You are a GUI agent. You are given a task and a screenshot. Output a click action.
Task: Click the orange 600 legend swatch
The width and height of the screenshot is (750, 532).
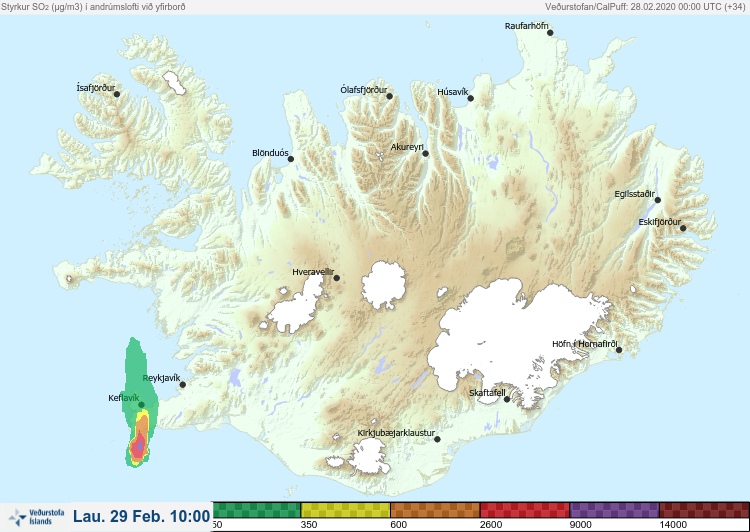(x=435, y=510)
